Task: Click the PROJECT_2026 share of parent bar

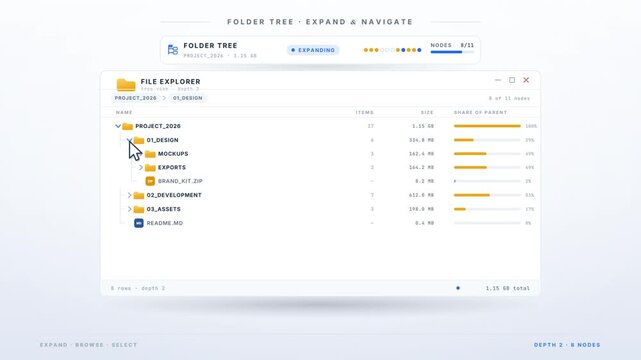Action: [487, 126]
